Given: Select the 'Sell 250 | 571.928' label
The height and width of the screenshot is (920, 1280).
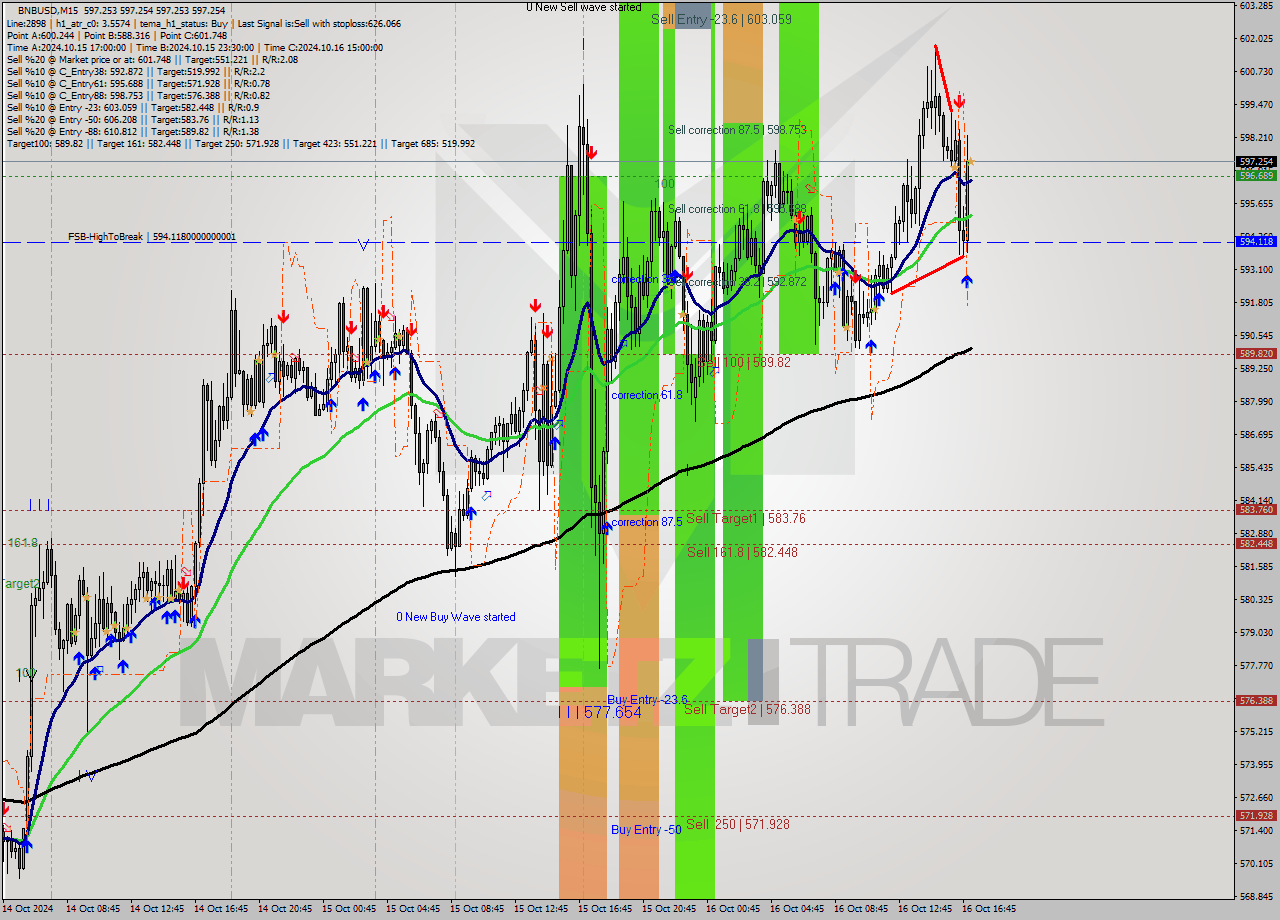Looking at the screenshot, I should point(738,824).
